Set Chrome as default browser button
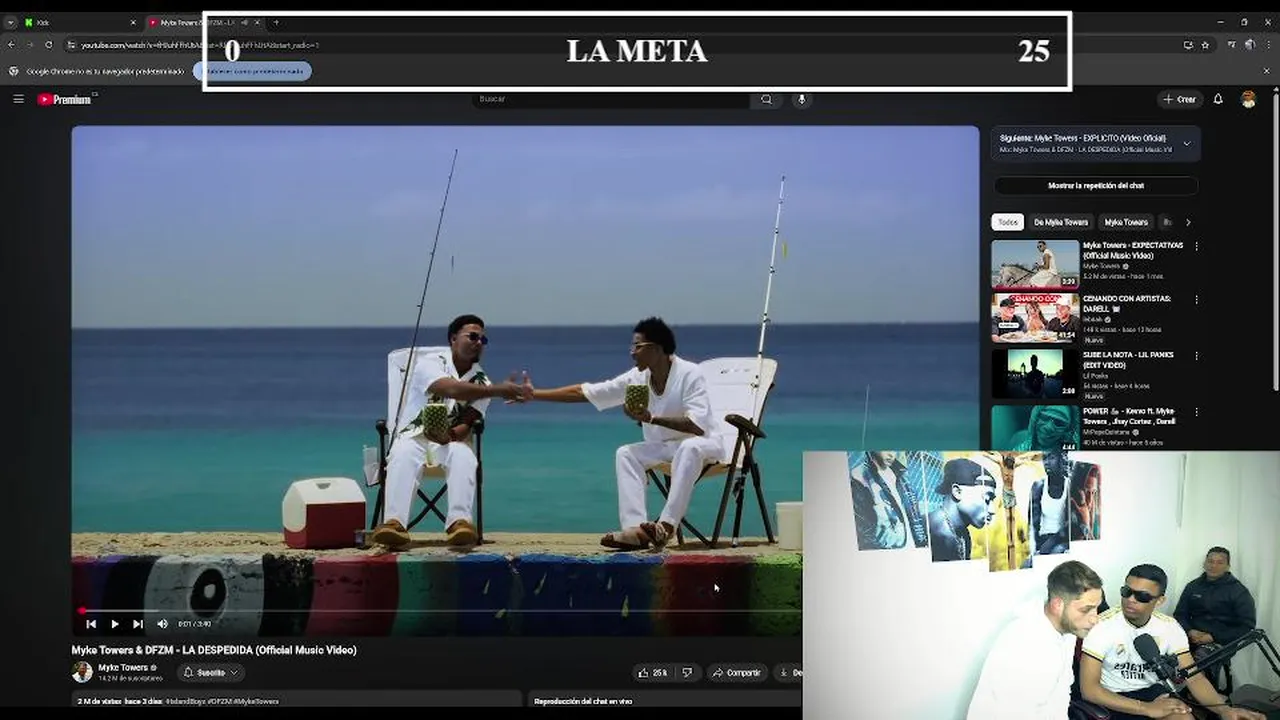The width and height of the screenshot is (1280, 720). coord(253,71)
